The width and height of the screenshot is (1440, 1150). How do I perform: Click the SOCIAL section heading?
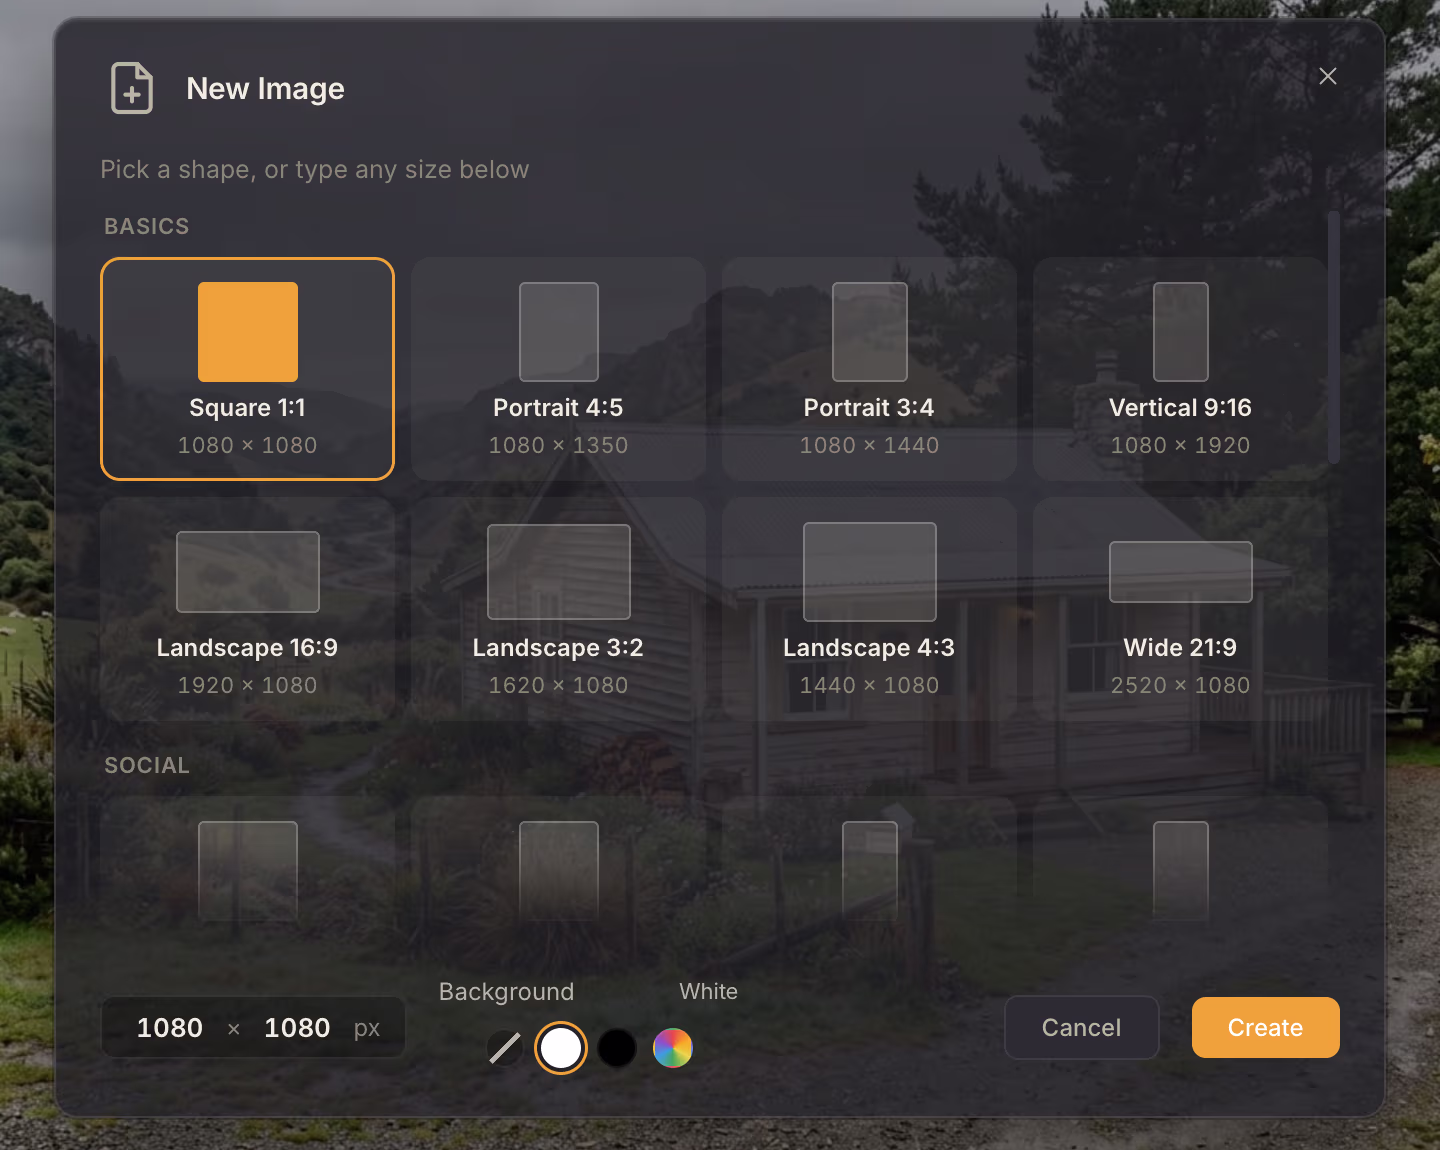[147, 765]
